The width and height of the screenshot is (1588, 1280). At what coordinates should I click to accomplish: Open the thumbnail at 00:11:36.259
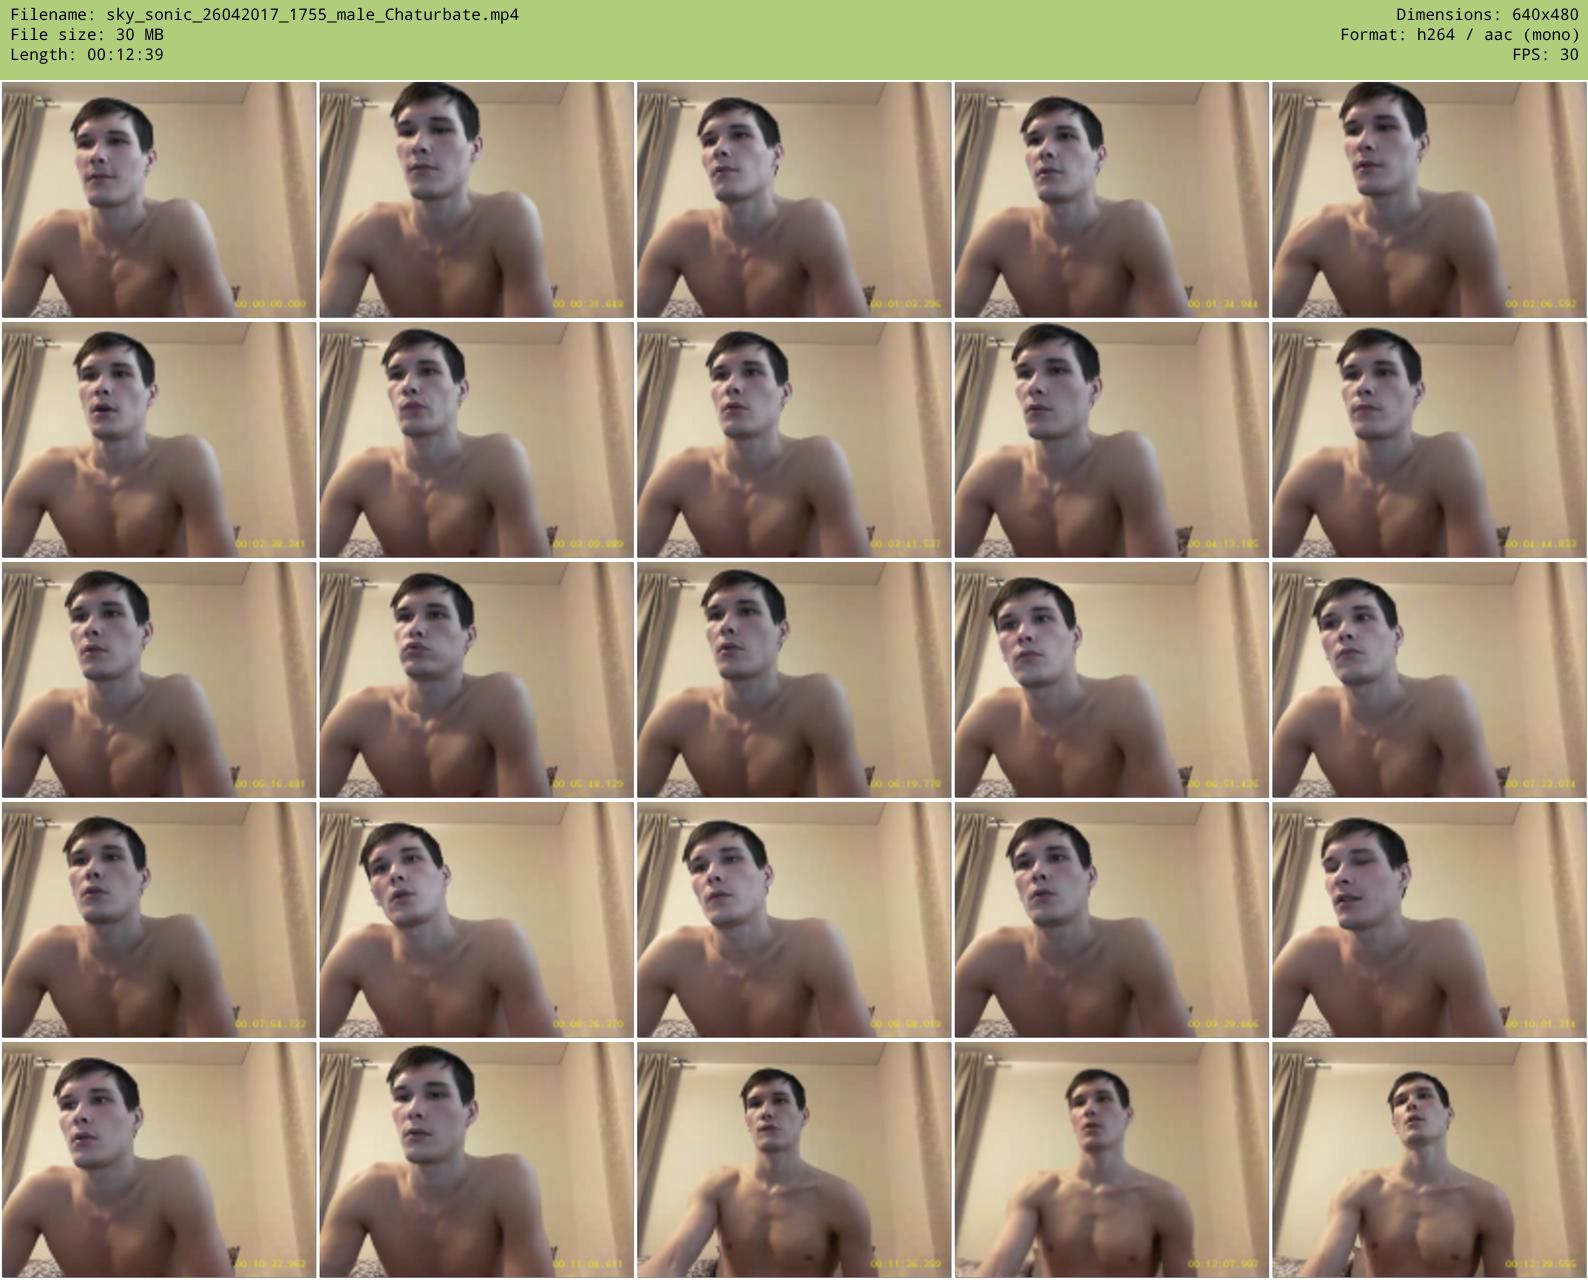pos(794,1159)
